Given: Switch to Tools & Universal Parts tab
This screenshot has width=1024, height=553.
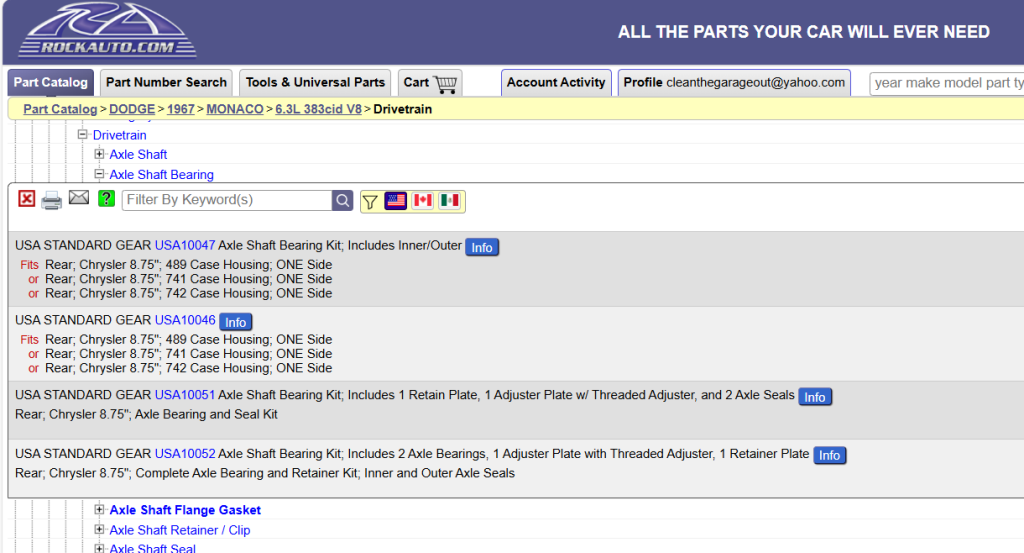Looking at the screenshot, I should tap(315, 83).
